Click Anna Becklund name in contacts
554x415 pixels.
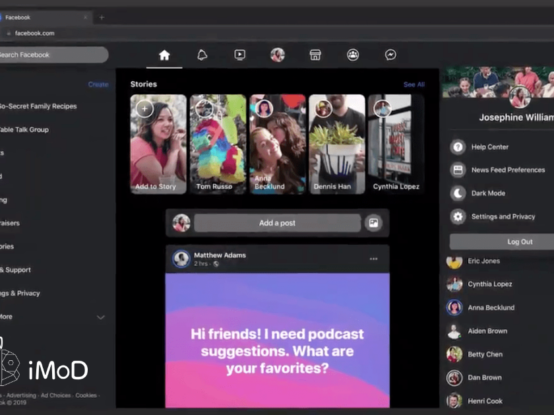(491, 308)
